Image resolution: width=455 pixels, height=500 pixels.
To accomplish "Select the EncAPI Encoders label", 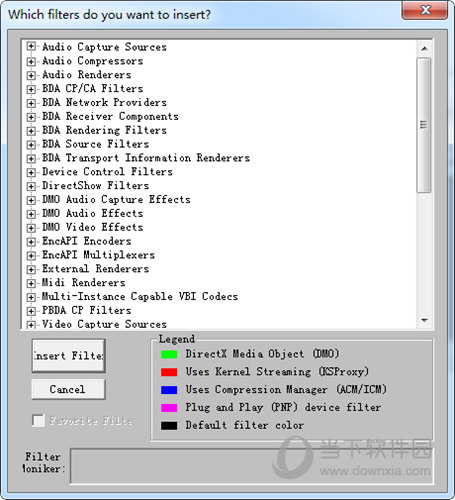I will [x=87, y=241].
